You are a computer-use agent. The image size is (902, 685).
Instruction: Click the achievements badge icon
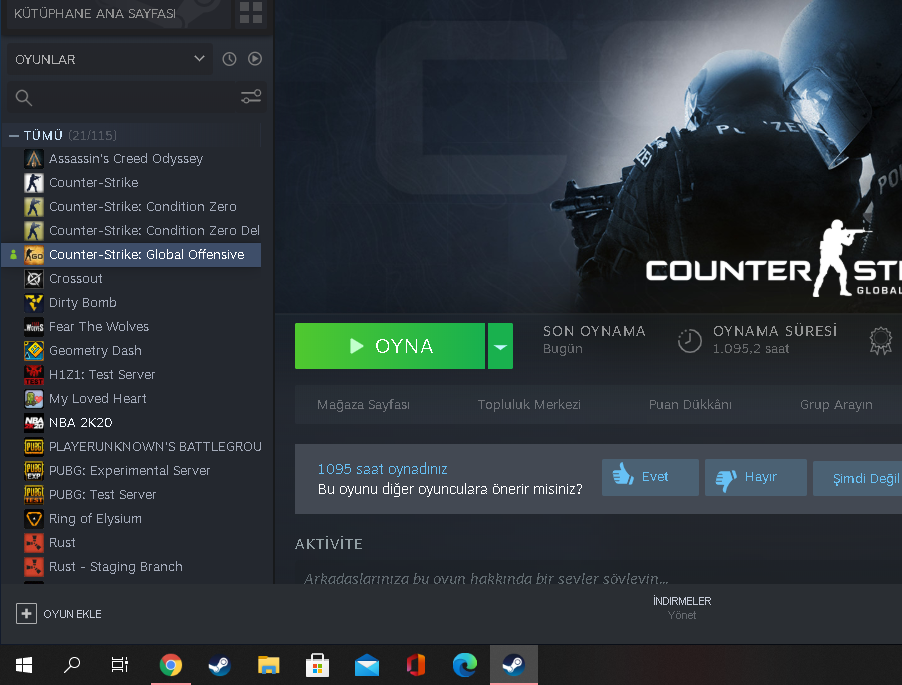pos(880,340)
